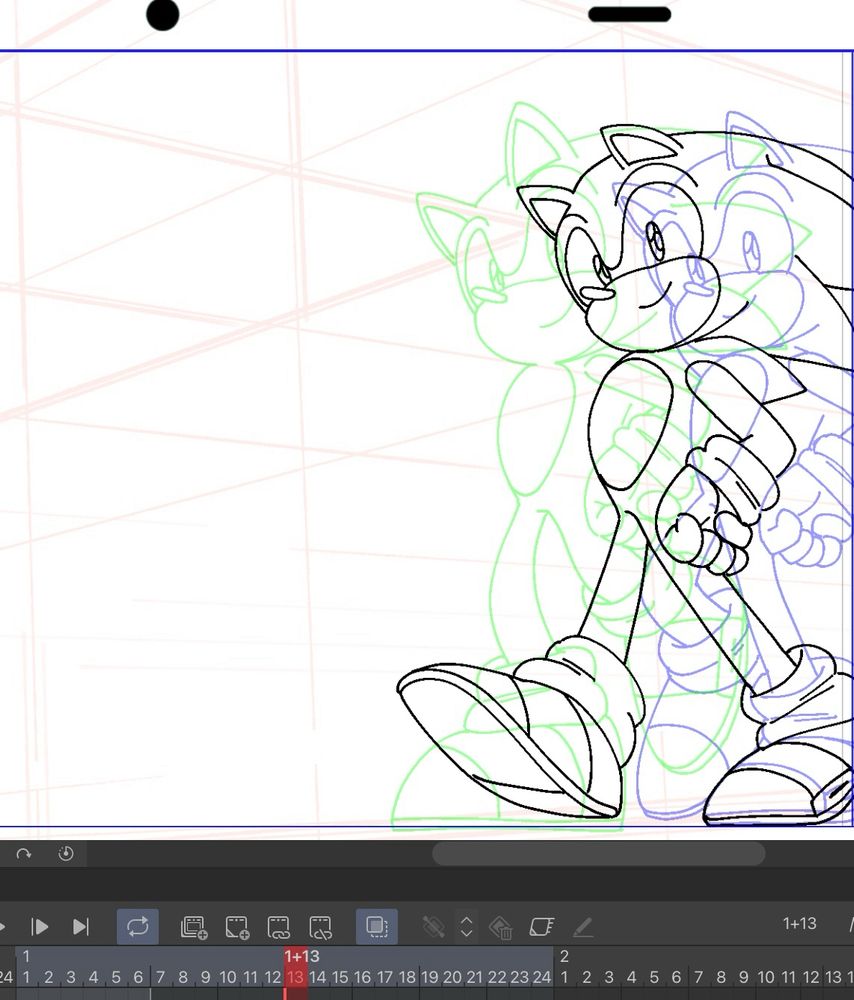Click the disabled keyframe pen icon
The image size is (854, 1000).
433,927
